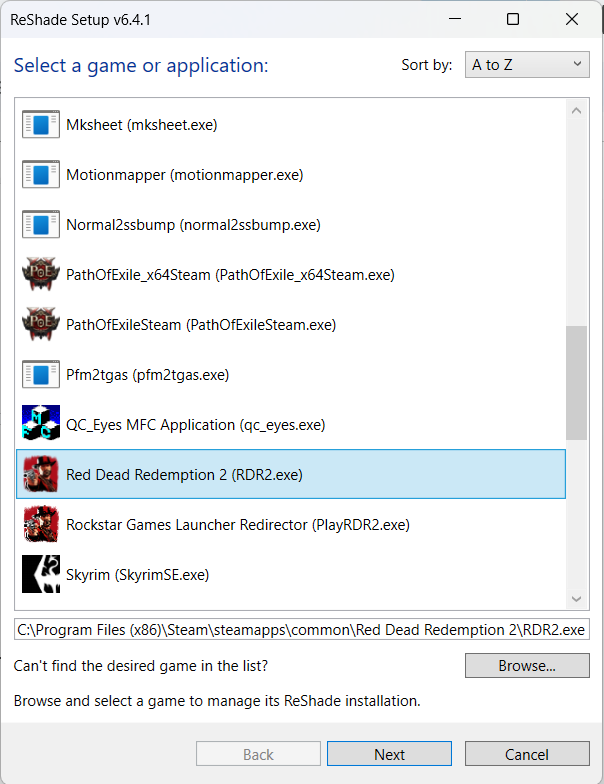The width and height of the screenshot is (604, 784).
Task: Select Mksheet (mksheet.exe) entry text
Action: coord(142,124)
